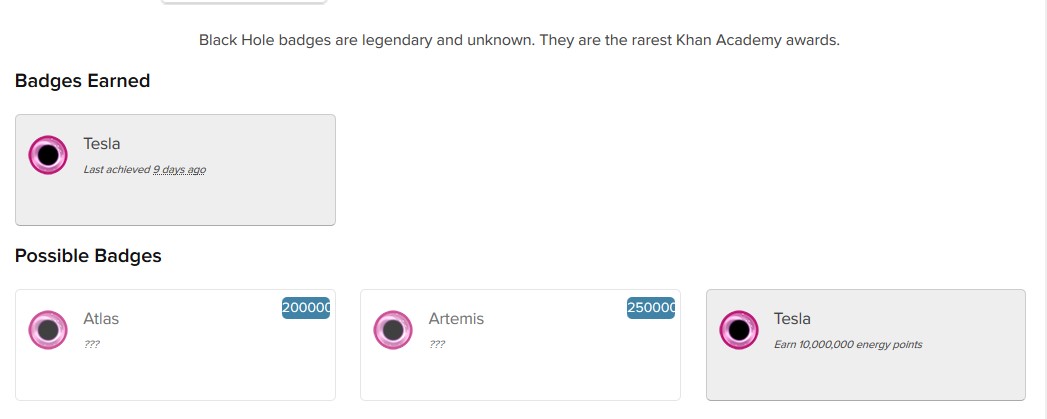The width and height of the screenshot is (1047, 419).
Task: Click the ??? text under Atlas
Action: point(91,345)
